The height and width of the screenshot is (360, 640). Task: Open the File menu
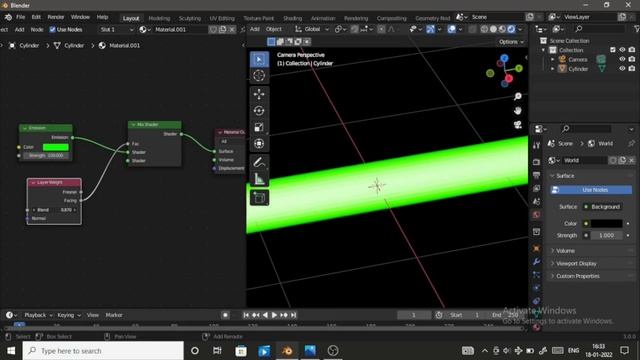pyautogui.click(x=20, y=17)
